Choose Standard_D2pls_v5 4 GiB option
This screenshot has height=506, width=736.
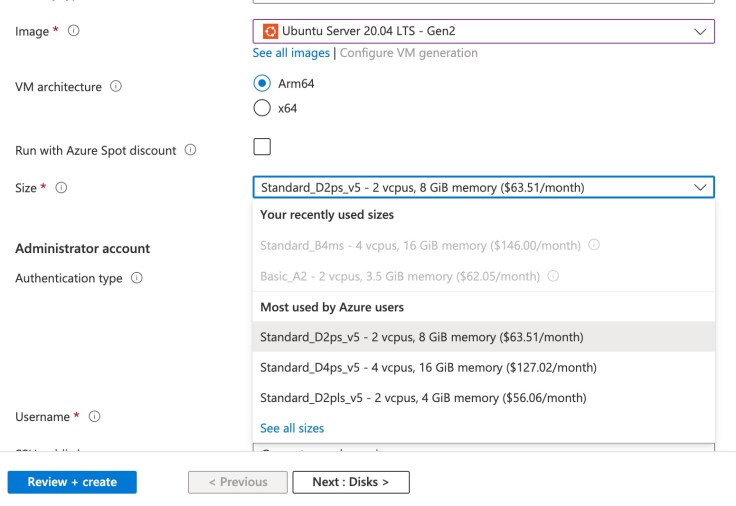coord(483,398)
